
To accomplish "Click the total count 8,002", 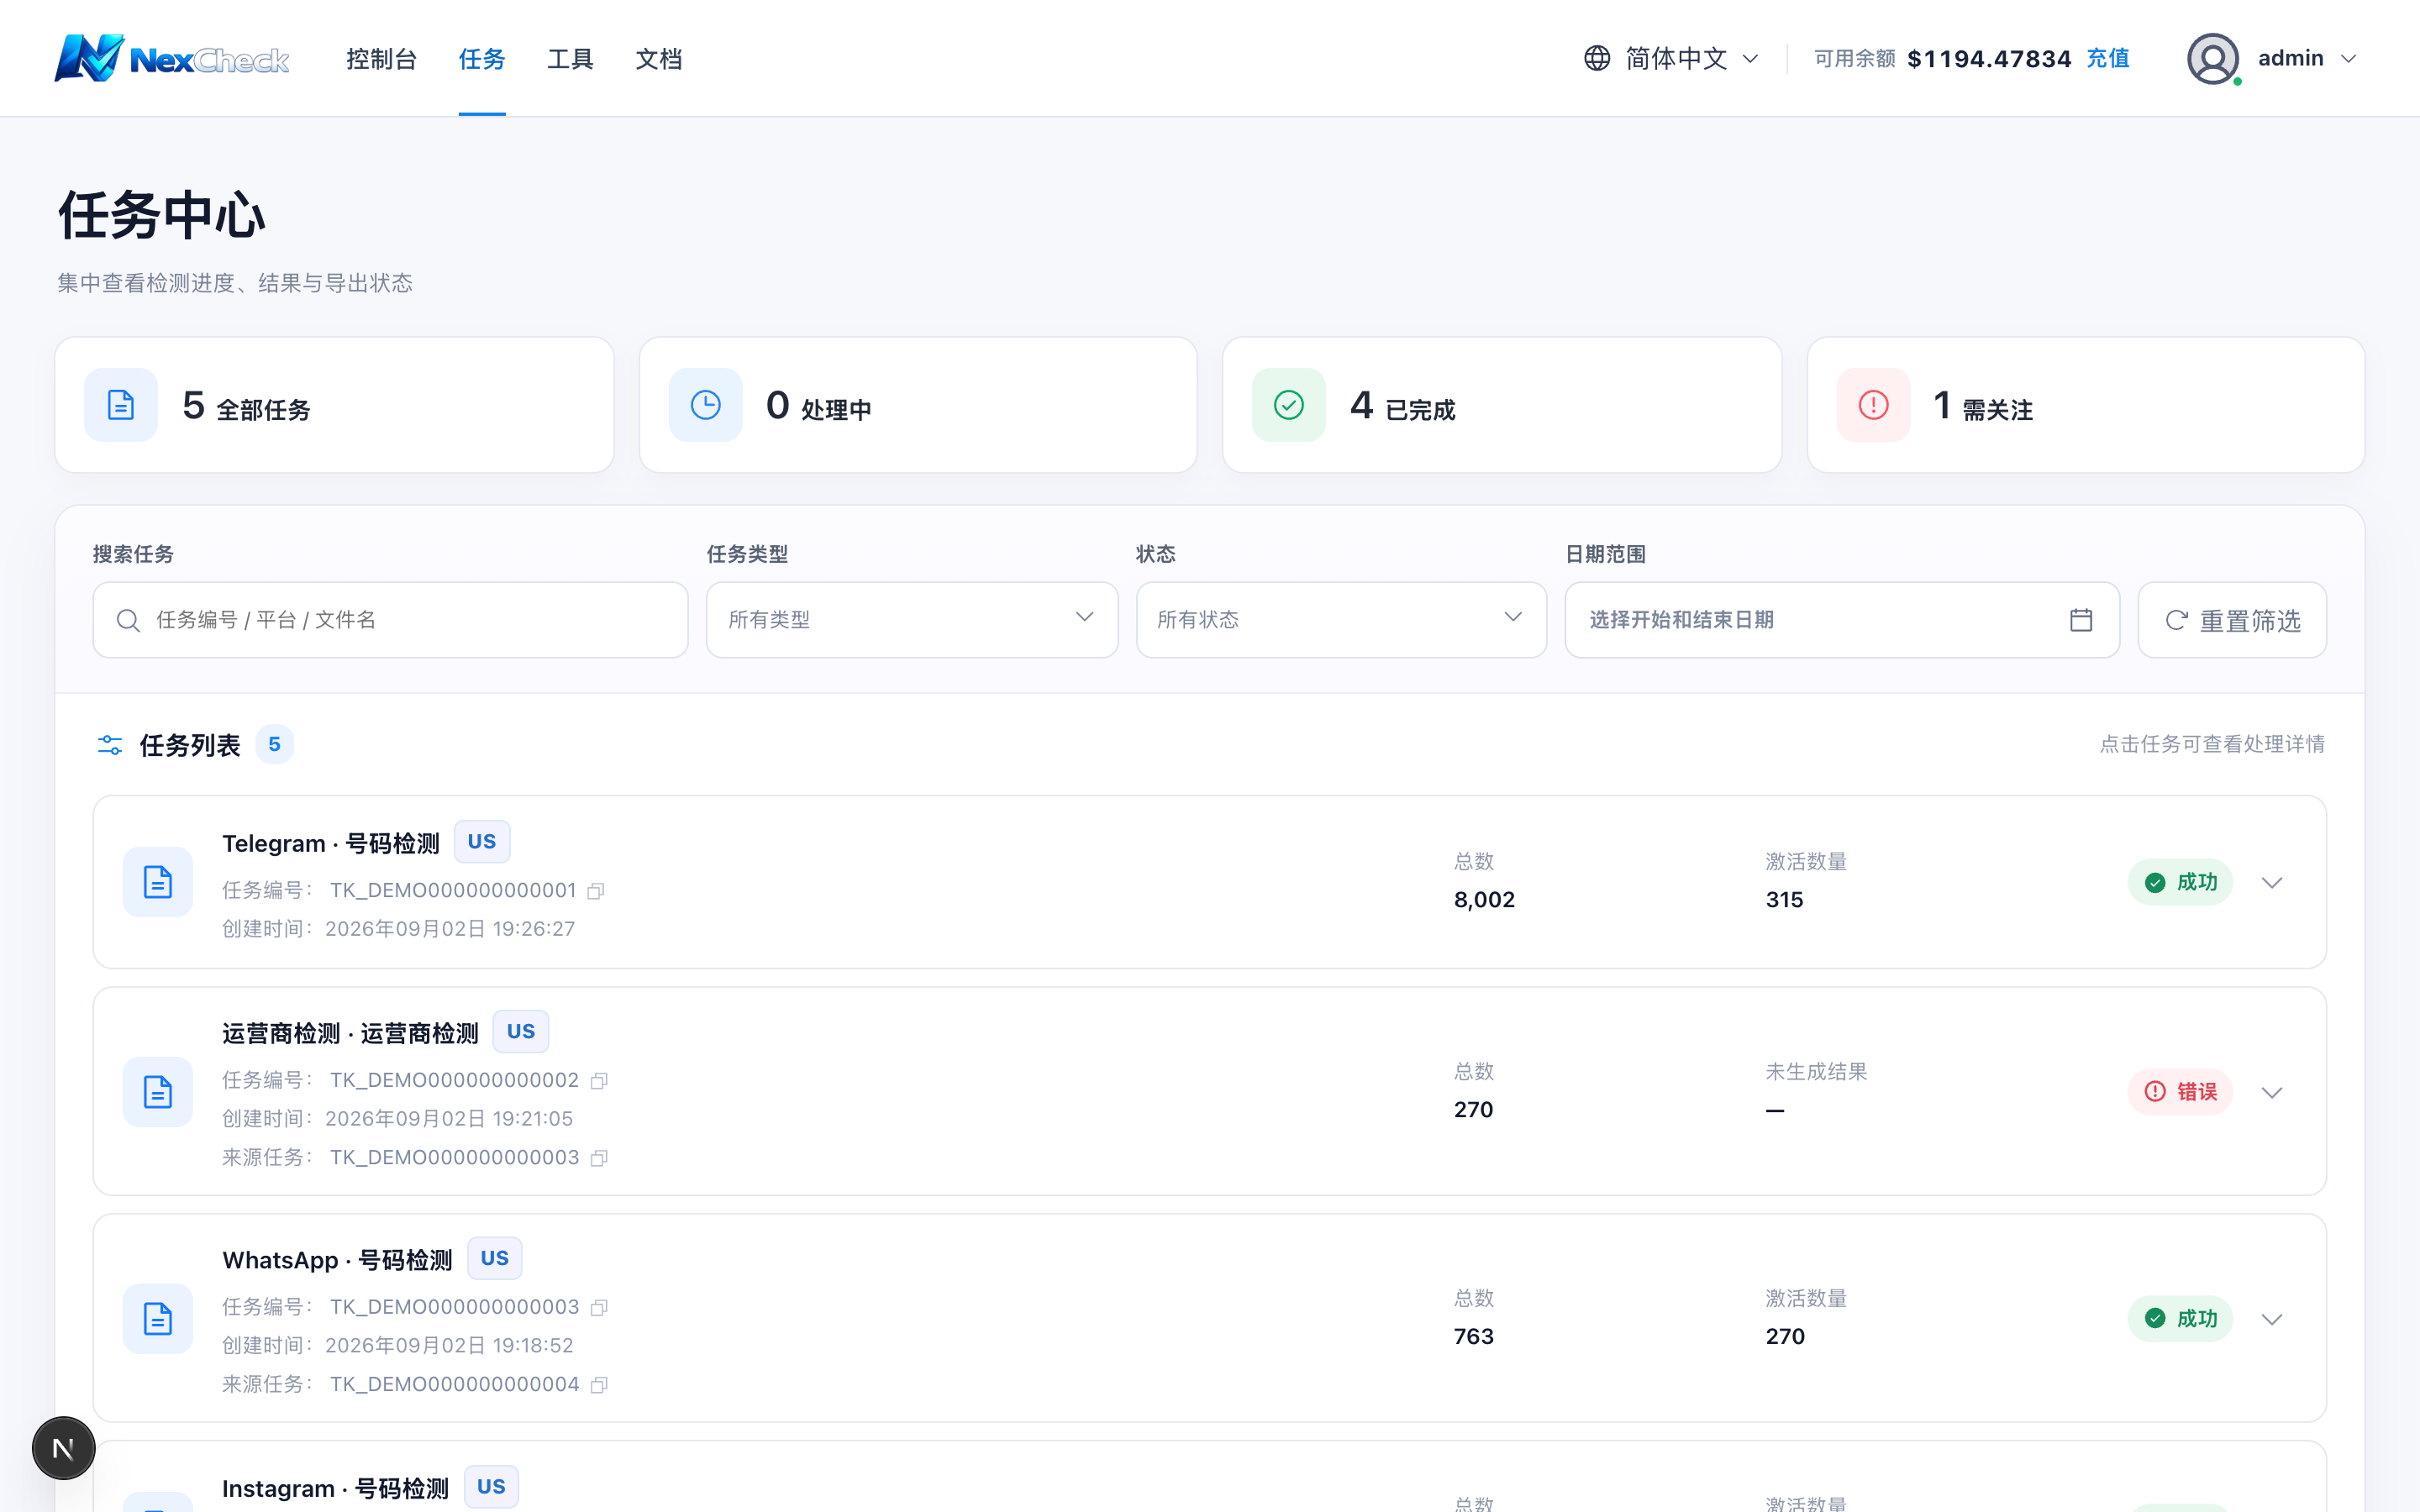I will (1484, 900).
